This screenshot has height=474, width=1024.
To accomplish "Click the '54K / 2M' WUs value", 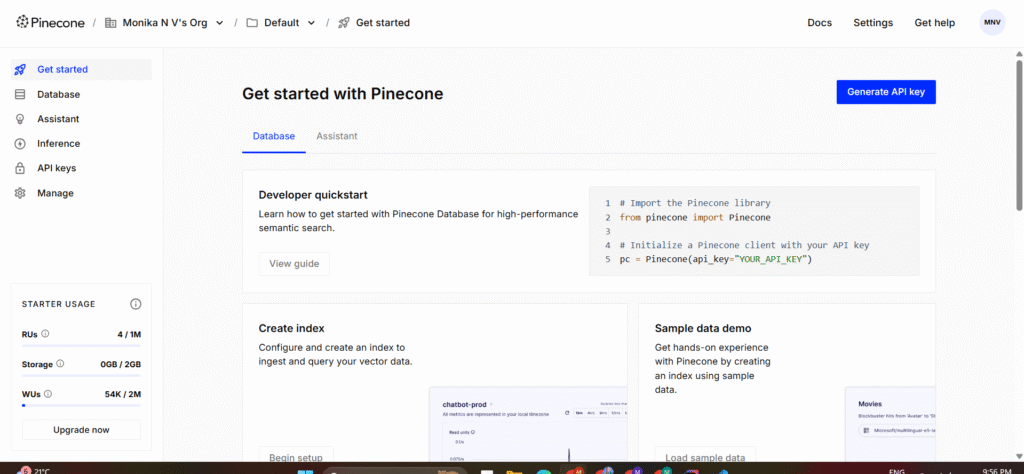I will point(123,394).
